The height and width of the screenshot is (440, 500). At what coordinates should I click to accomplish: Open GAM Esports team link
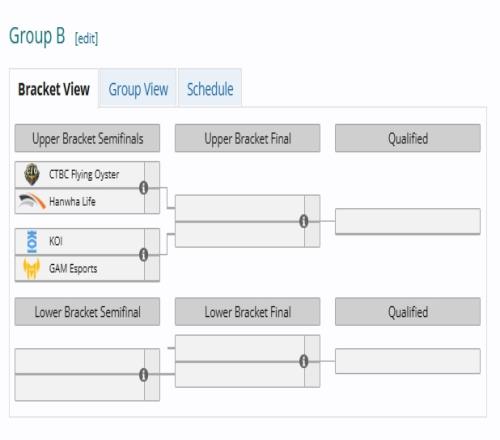[x=73, y=268]
